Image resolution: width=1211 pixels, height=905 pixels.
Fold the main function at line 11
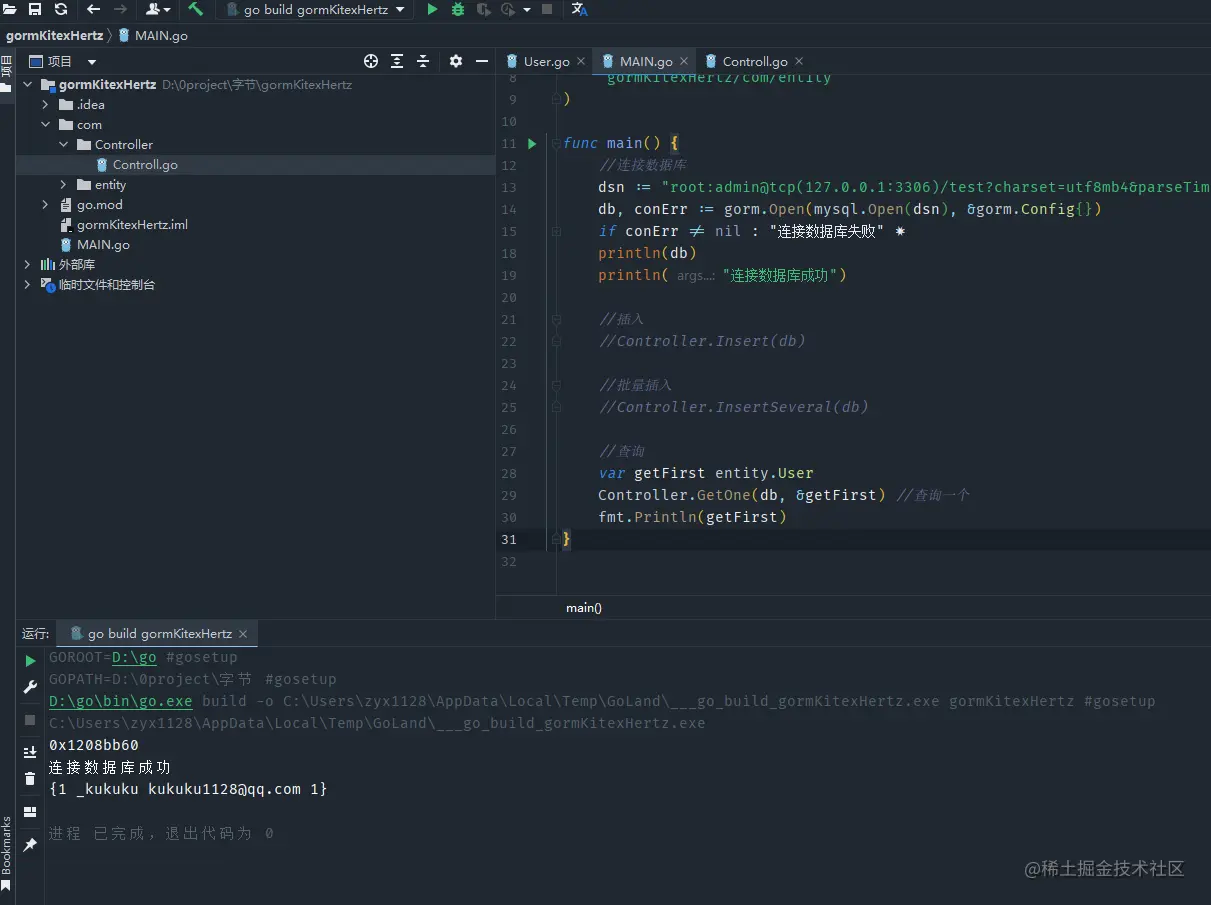[555, 144]
